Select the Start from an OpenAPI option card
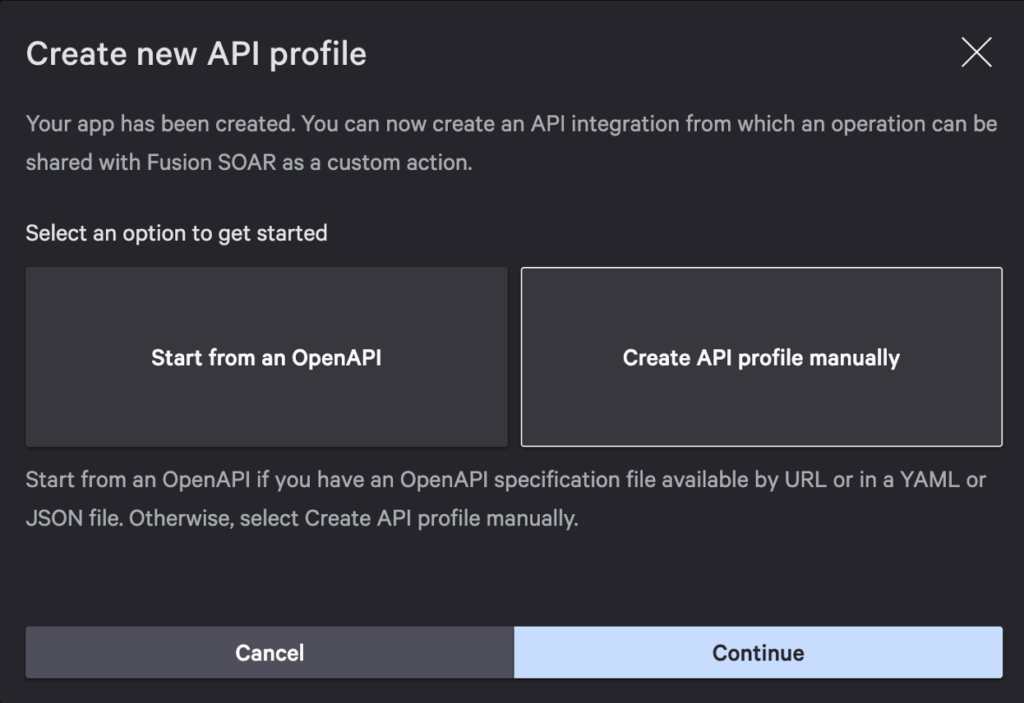The height and width of the screenshot is (703, 1024). click(266, 357)
